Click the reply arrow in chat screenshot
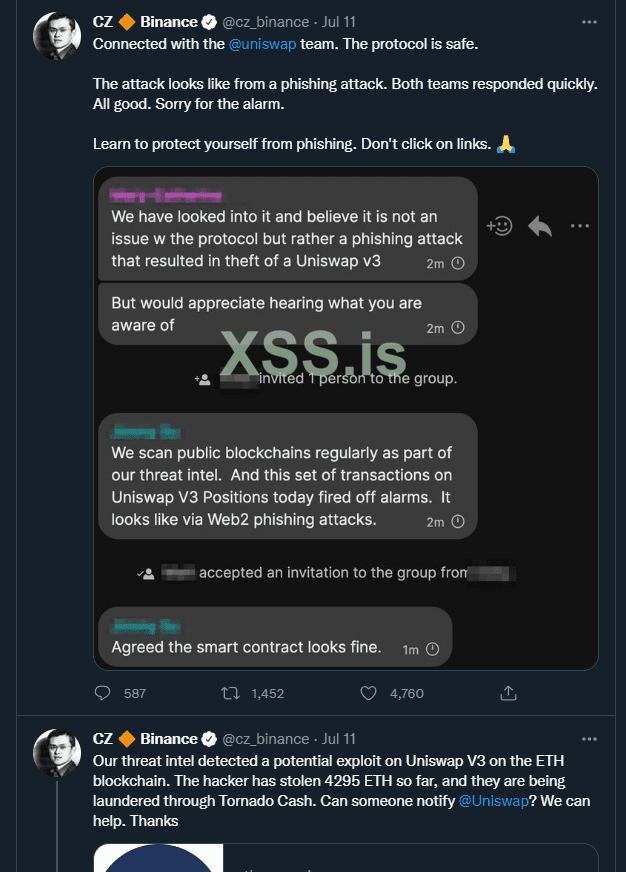This screenshot has height=872, width=626. click(x=540, y=226)
